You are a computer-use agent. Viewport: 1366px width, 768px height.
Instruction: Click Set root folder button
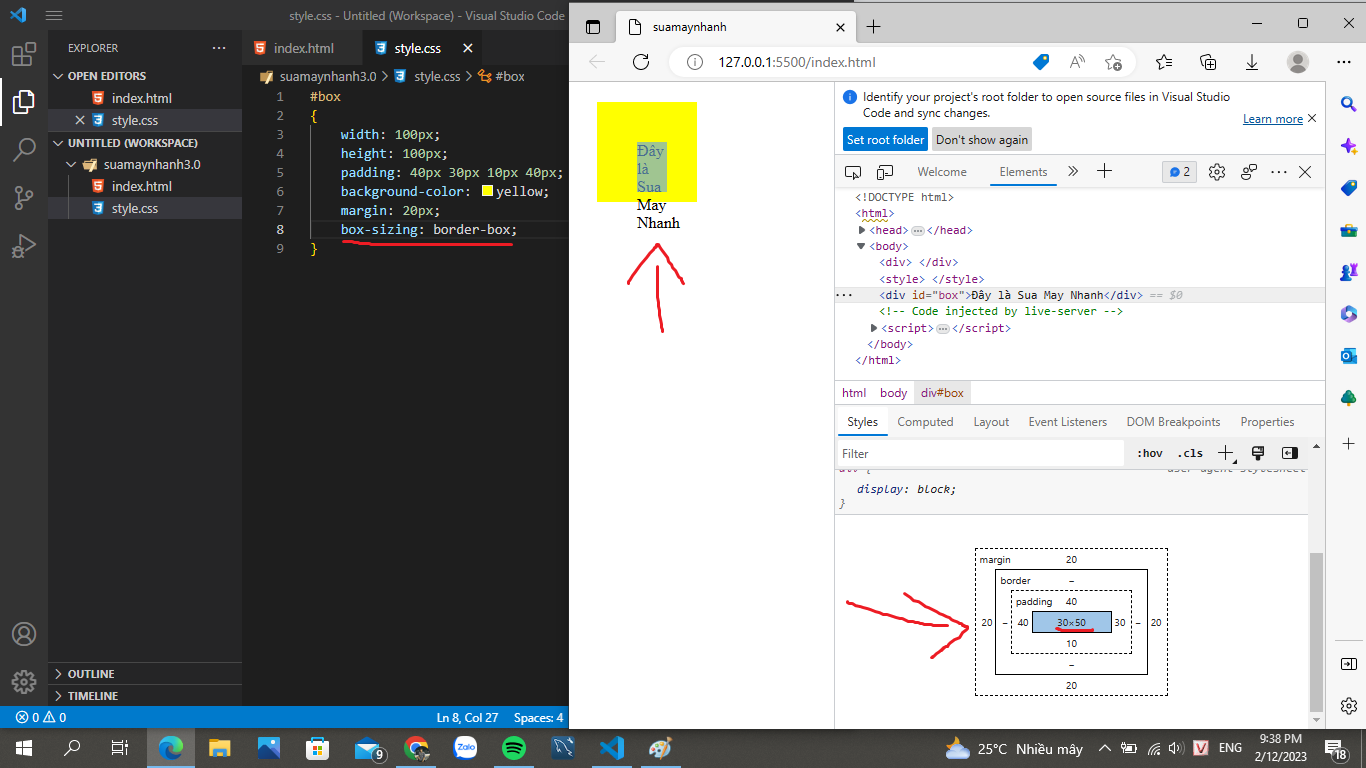point(885,140)
